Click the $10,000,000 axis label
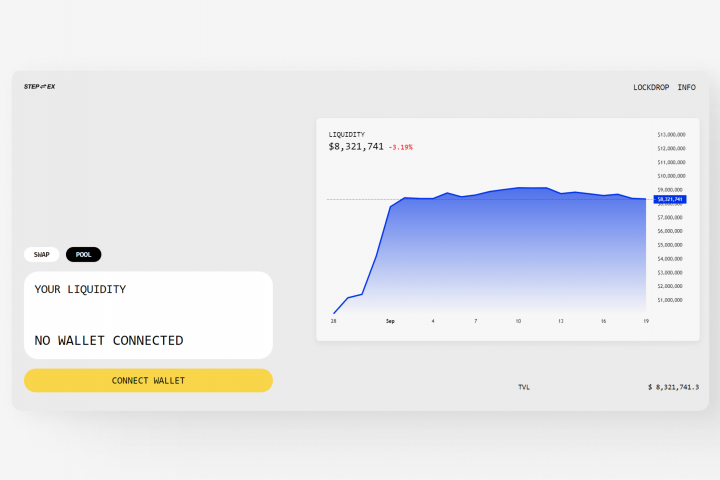The image size is (720, 480). tap(671, 176)
